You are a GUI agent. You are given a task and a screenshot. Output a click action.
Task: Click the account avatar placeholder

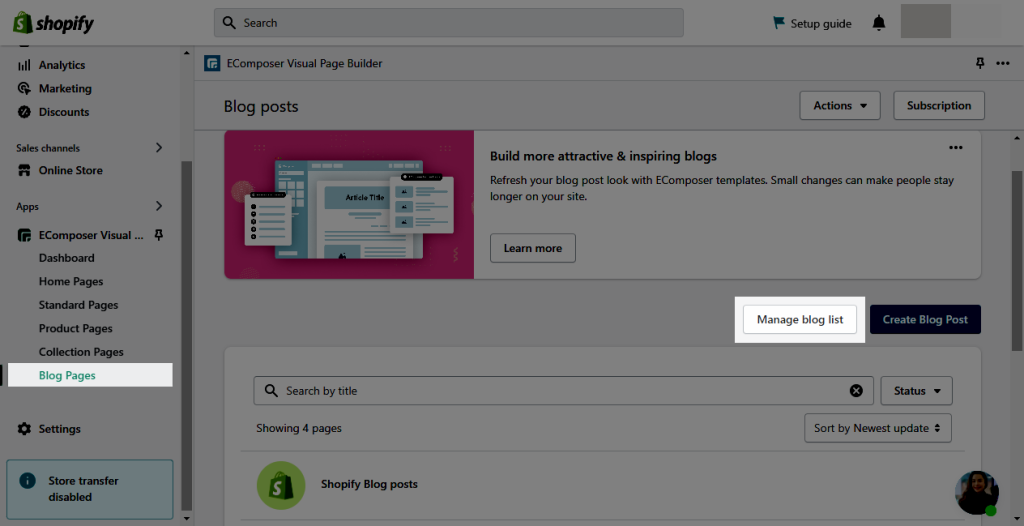point(925,21)
